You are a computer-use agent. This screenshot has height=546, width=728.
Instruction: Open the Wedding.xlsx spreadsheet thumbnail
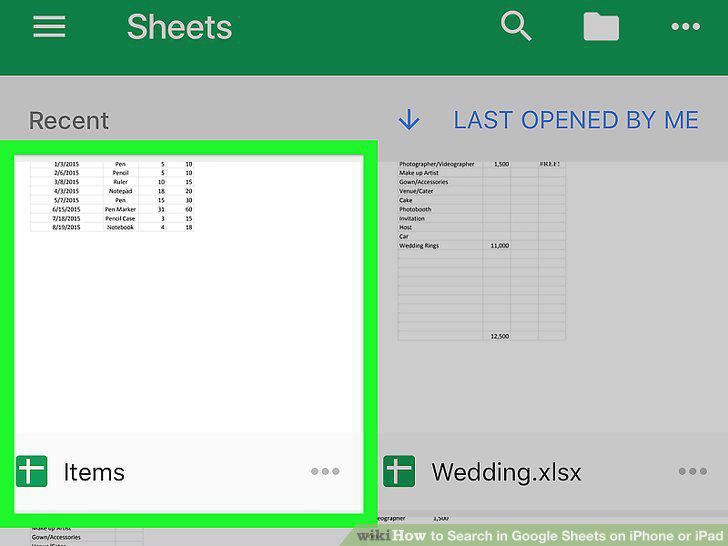coord(553,297)
